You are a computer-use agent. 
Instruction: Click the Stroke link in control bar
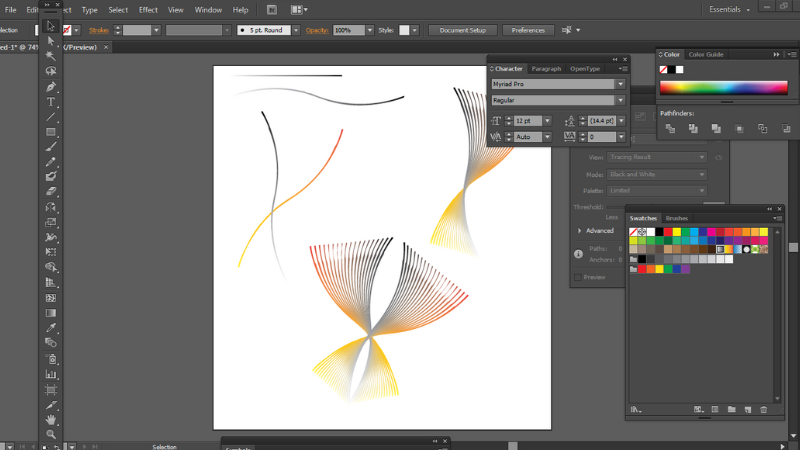(99, 30)
